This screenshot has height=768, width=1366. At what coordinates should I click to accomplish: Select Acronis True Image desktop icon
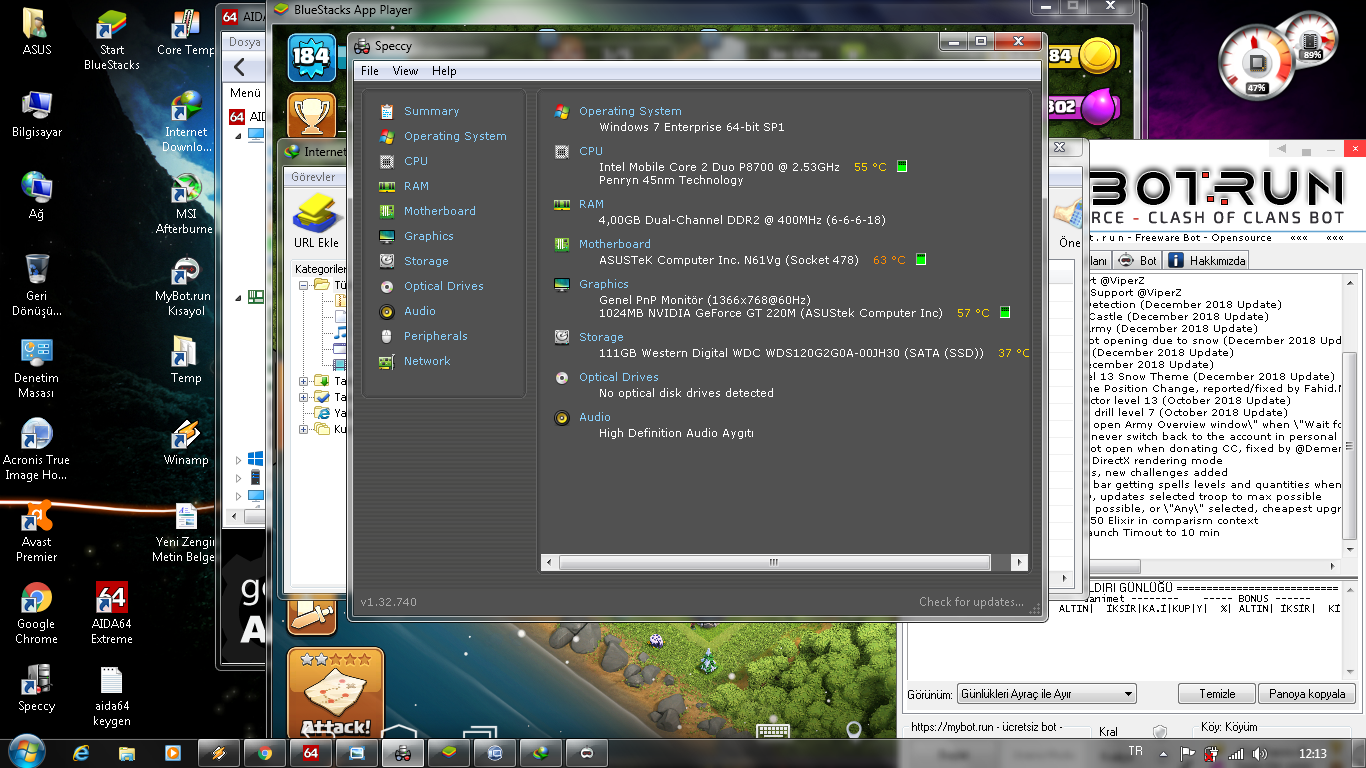coord(37,449)
